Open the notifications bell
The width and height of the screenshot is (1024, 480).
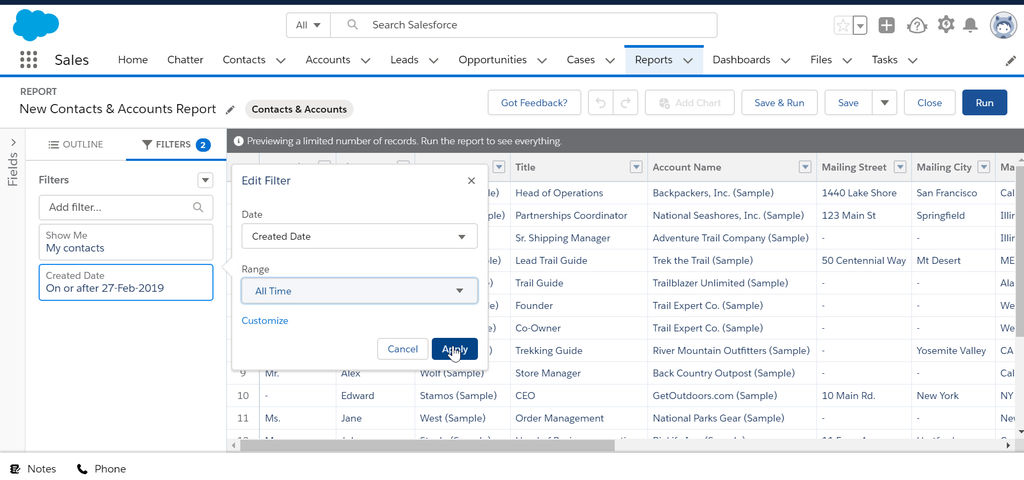970,25
